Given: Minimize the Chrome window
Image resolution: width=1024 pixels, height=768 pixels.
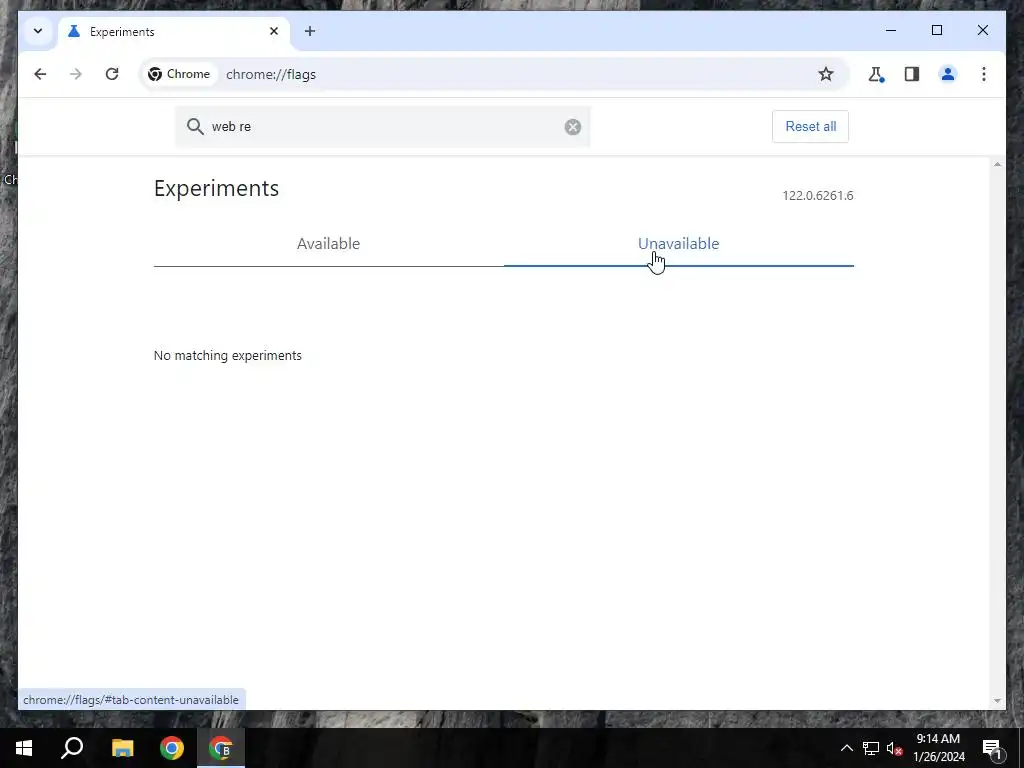Looking at the screenshot, I should click(x=891, y=30).
